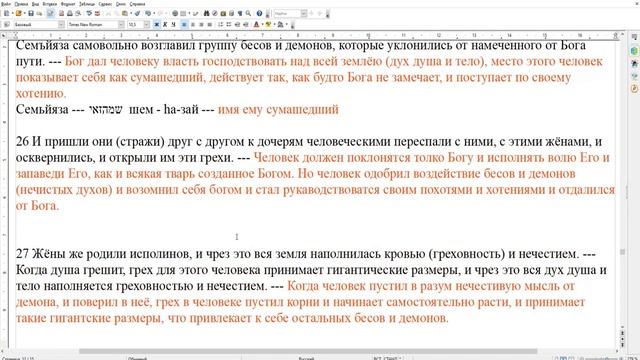This screenshot has height=360, width=640.
Task: Open the Times New Roman font dropdown
Action: 121,24
